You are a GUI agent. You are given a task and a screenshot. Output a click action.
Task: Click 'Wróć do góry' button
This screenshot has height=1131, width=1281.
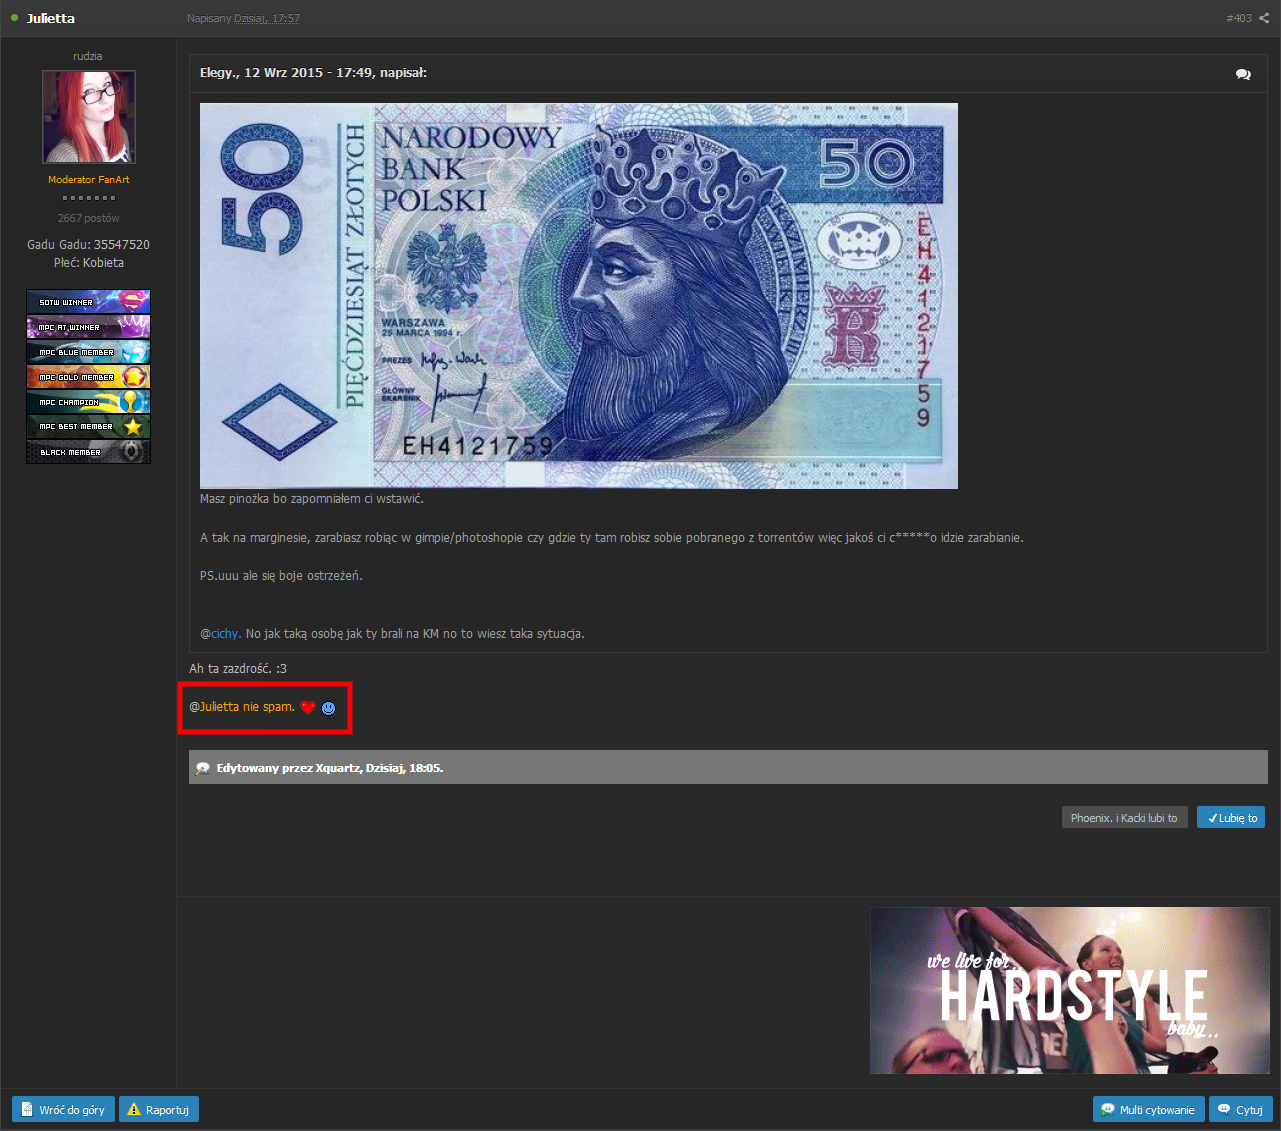pyautogui.click(x=63, y=1109)
